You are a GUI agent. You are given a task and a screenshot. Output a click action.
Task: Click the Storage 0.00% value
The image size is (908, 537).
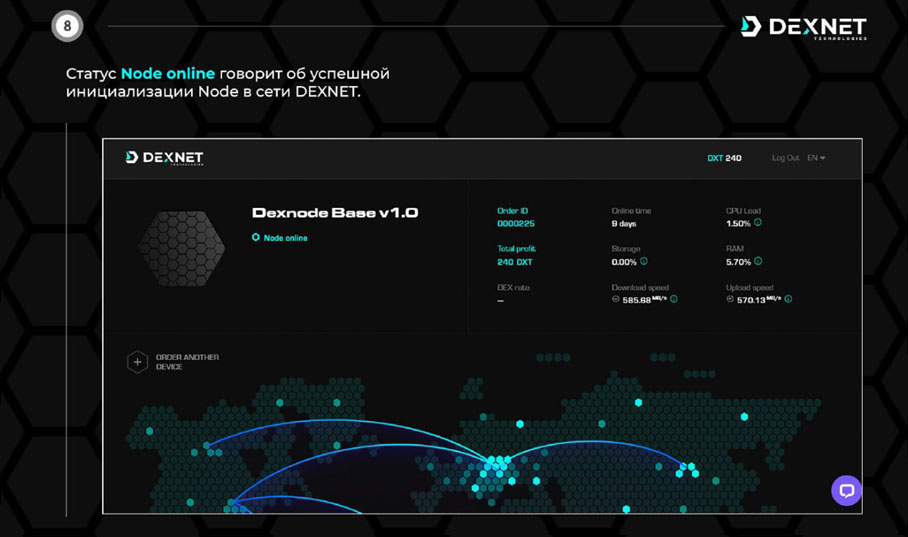coord(624,262)
